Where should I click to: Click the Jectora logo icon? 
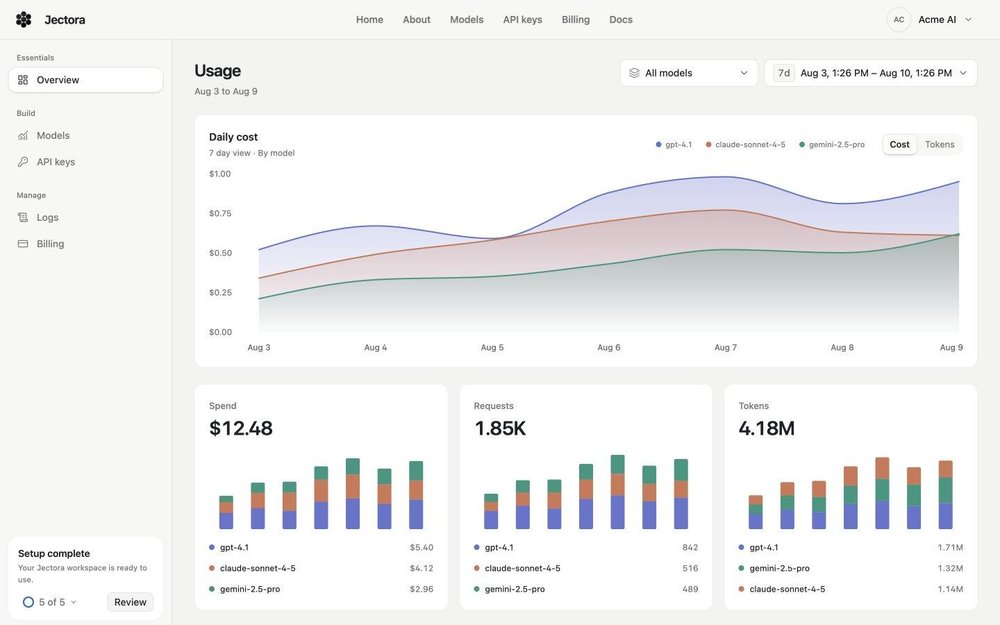click(24, 20)
